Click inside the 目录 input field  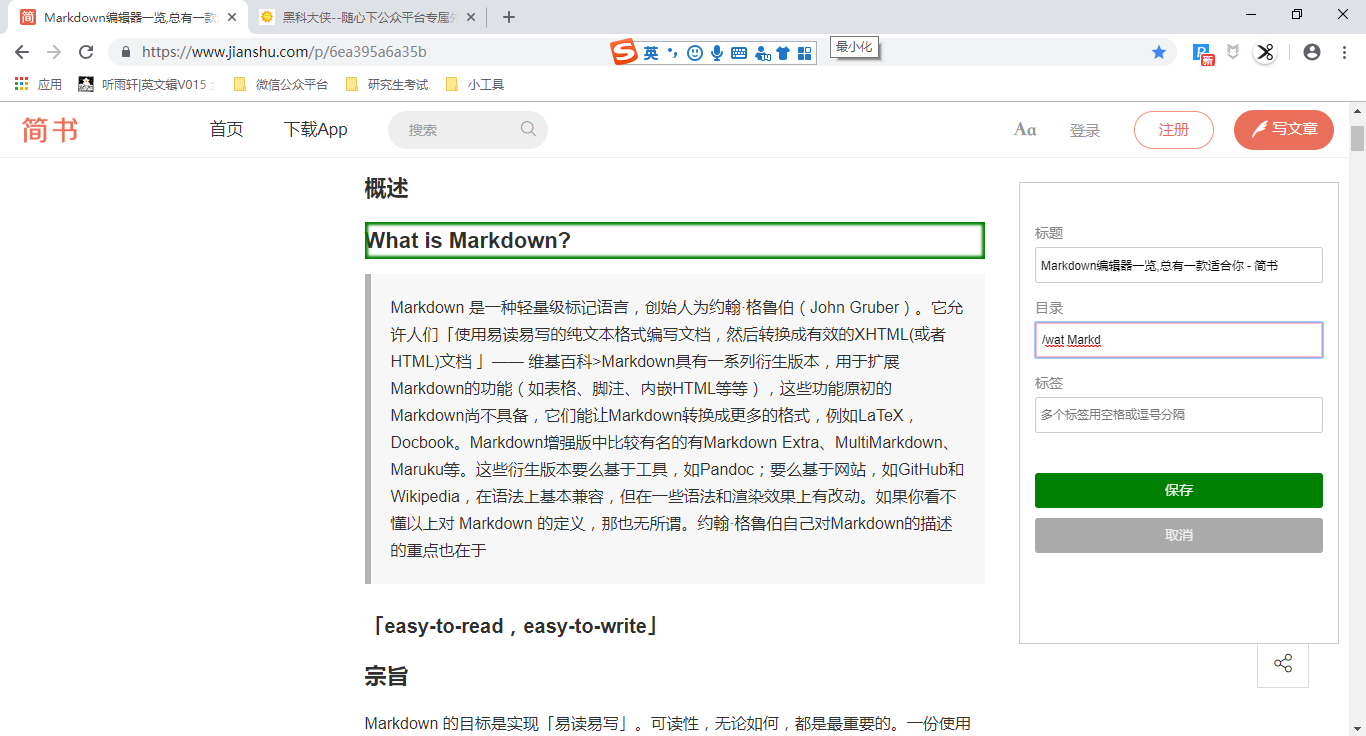(x=1178, y=340)
